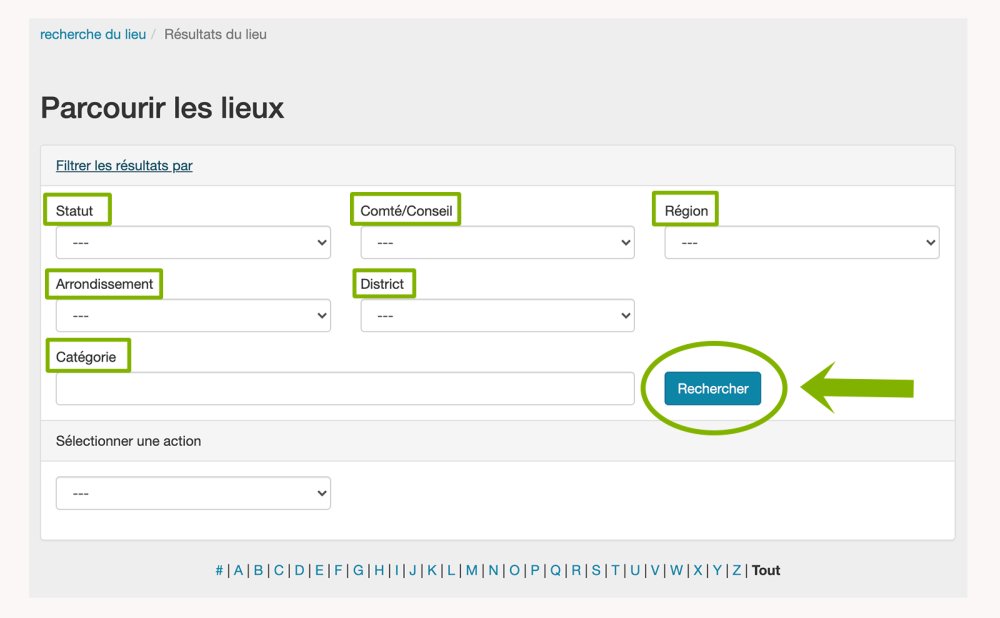
Task: Filter places starting with letter A
Action: tap(238, 570)
